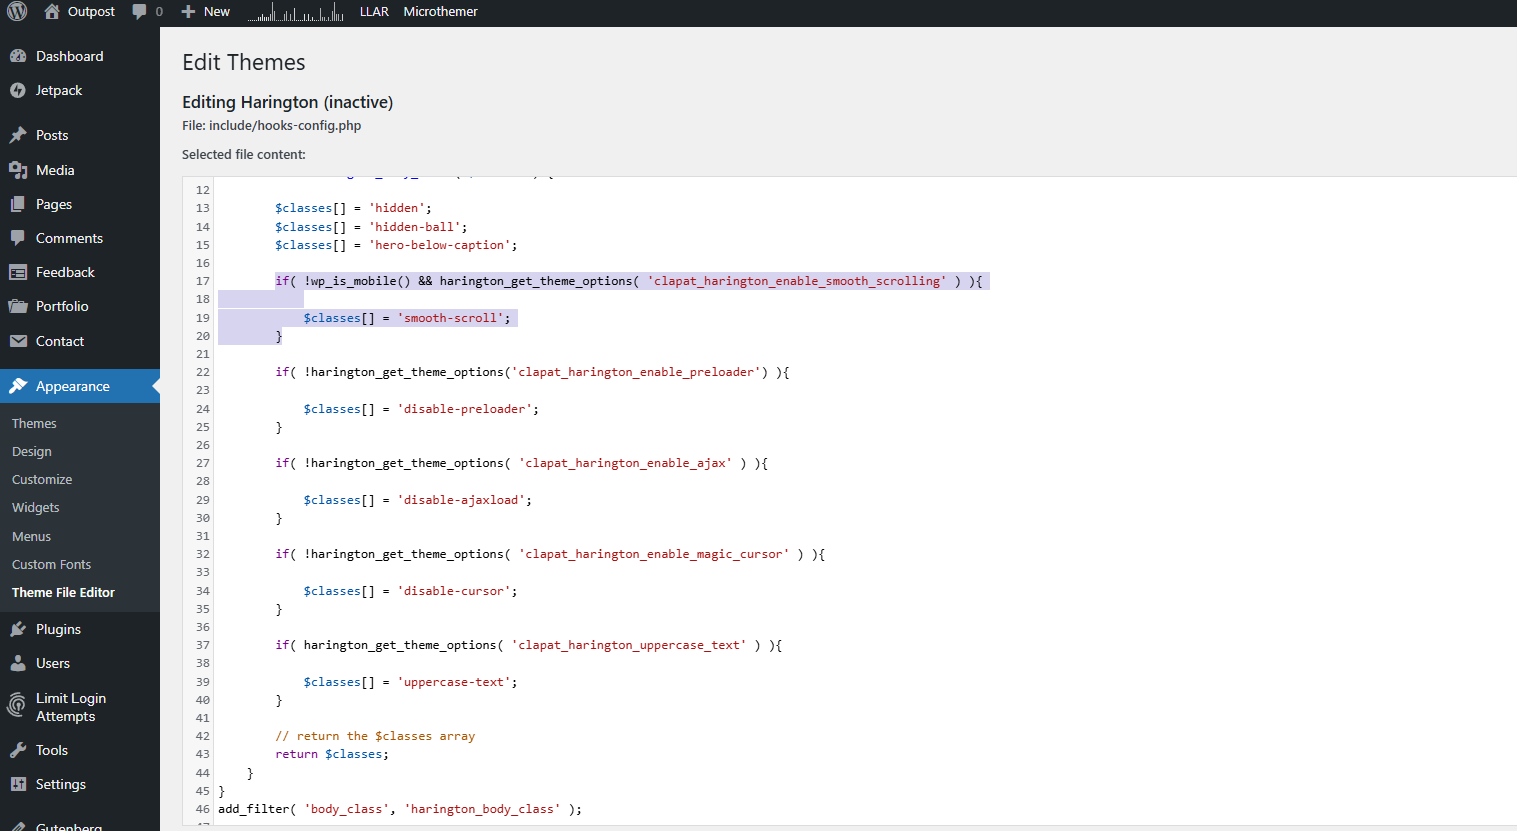This screenshot has width=1517, height=831.
Task: Open the Plugins section
Action: [x=58, y=629]
